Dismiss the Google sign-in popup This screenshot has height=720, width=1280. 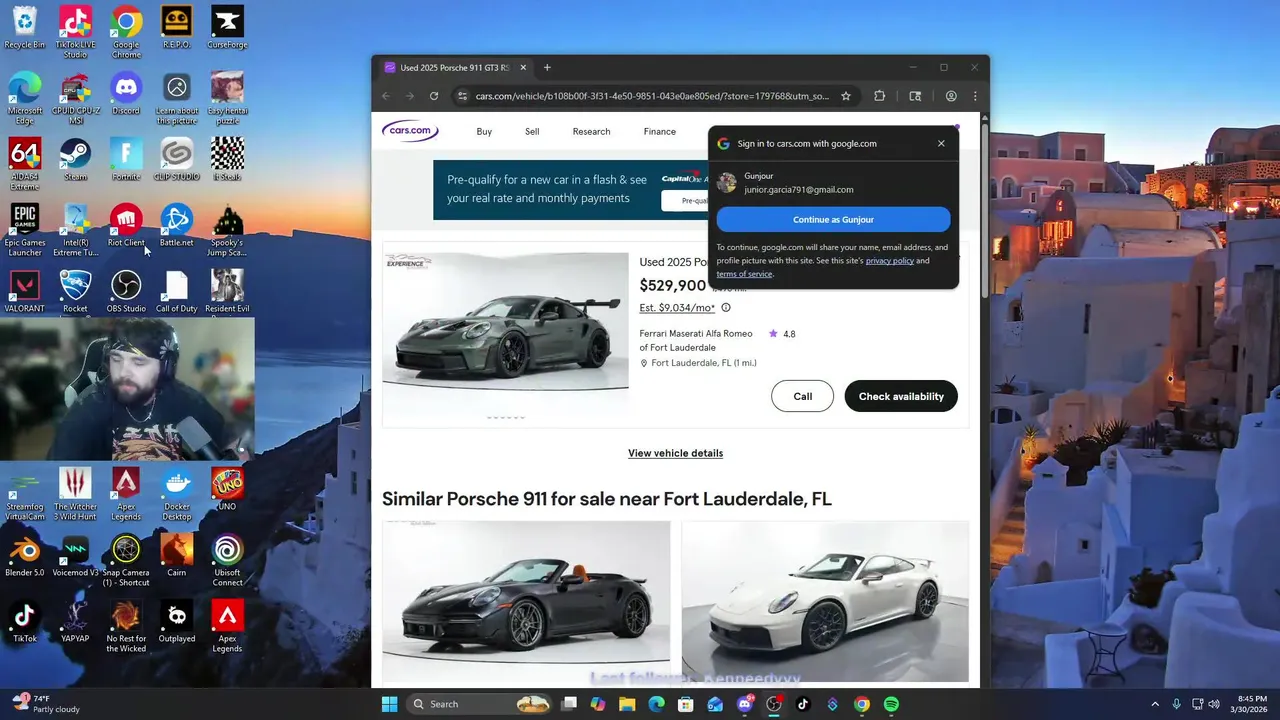point(941,143)
